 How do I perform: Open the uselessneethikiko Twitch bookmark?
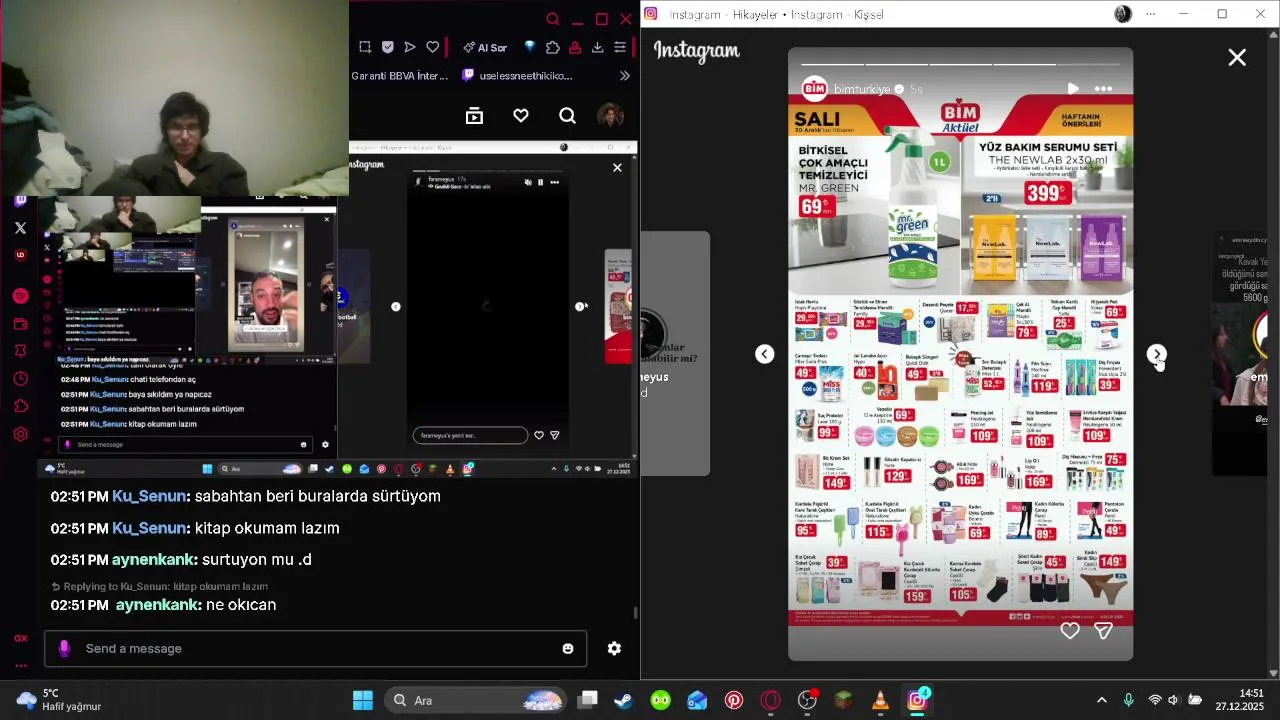coord(517,75)
